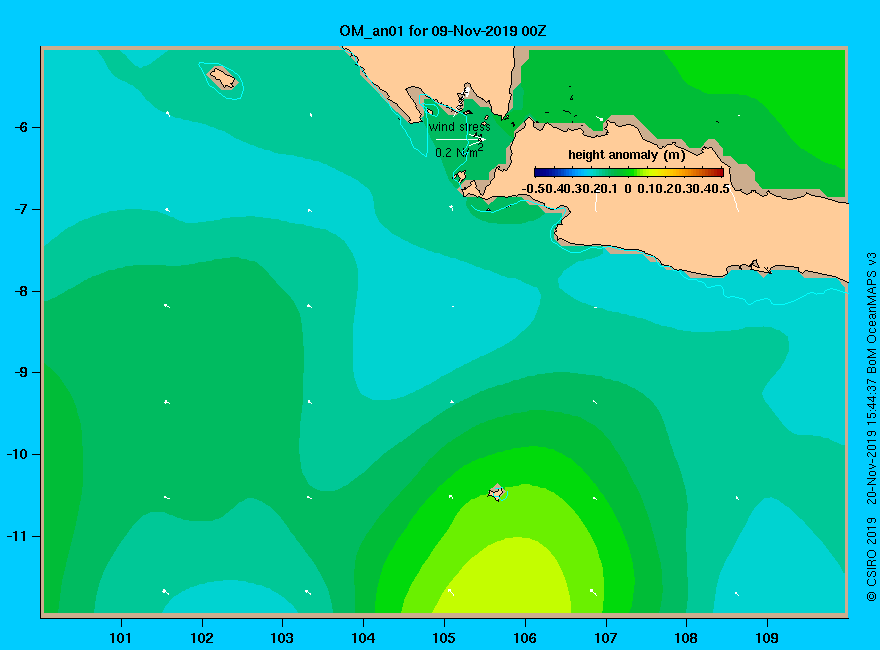Click longitude label 109 on the x-axis

tap(767, 638)
